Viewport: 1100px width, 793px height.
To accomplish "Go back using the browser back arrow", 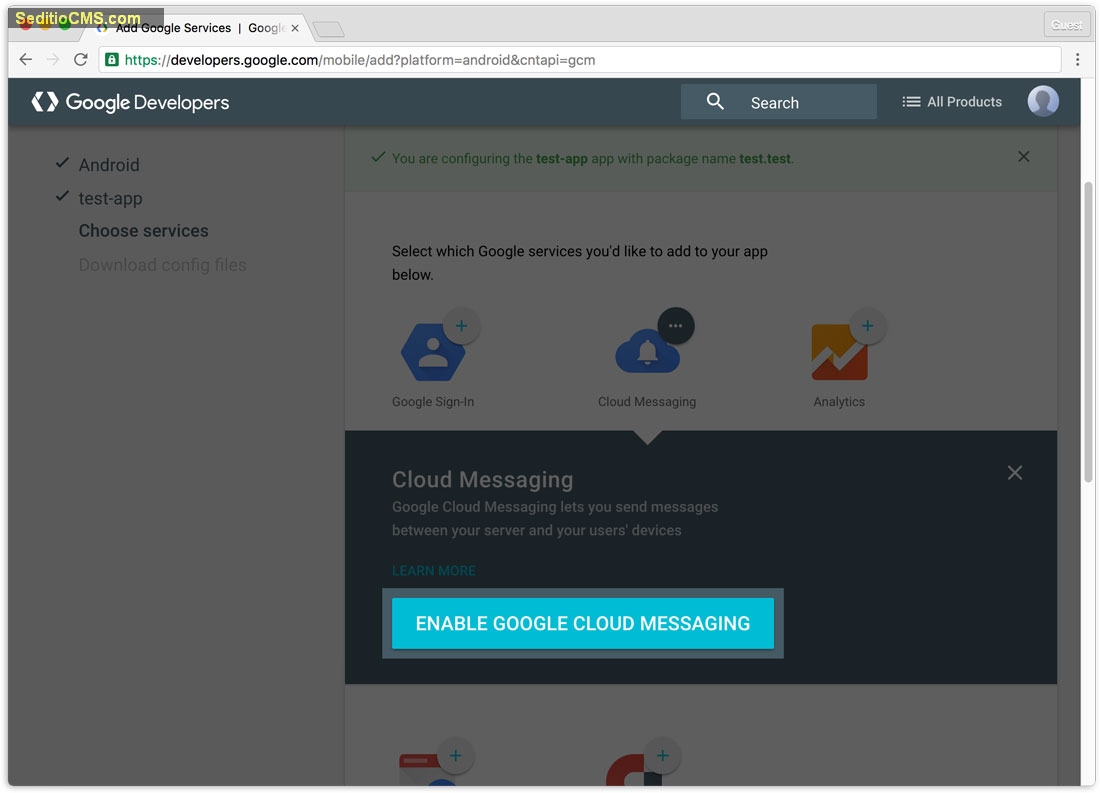I will 26,60.
